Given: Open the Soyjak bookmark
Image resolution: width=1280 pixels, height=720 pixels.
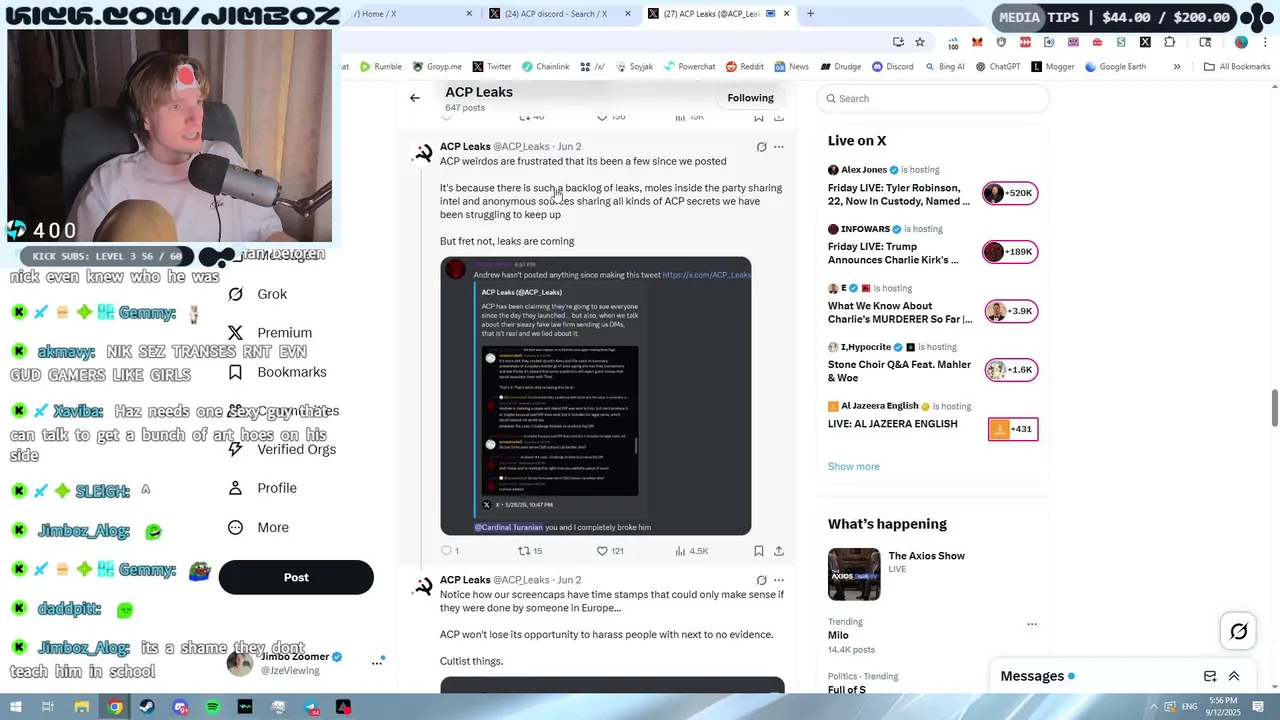Looking at the screenshot, I should coord(633,67).
